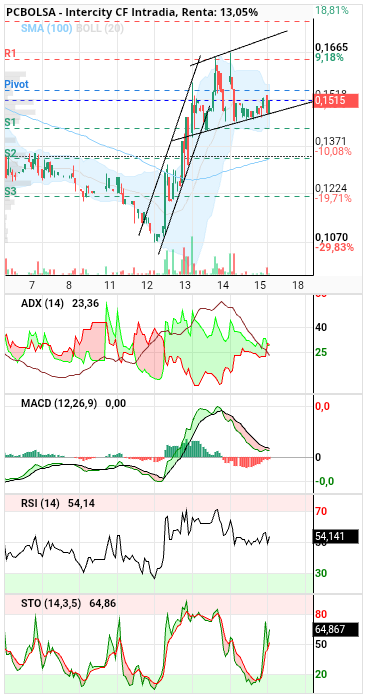Click the black RSI tag 54,141
Image resolution: width=367 pixels, height=698 pixels.
tap(336, 536)
